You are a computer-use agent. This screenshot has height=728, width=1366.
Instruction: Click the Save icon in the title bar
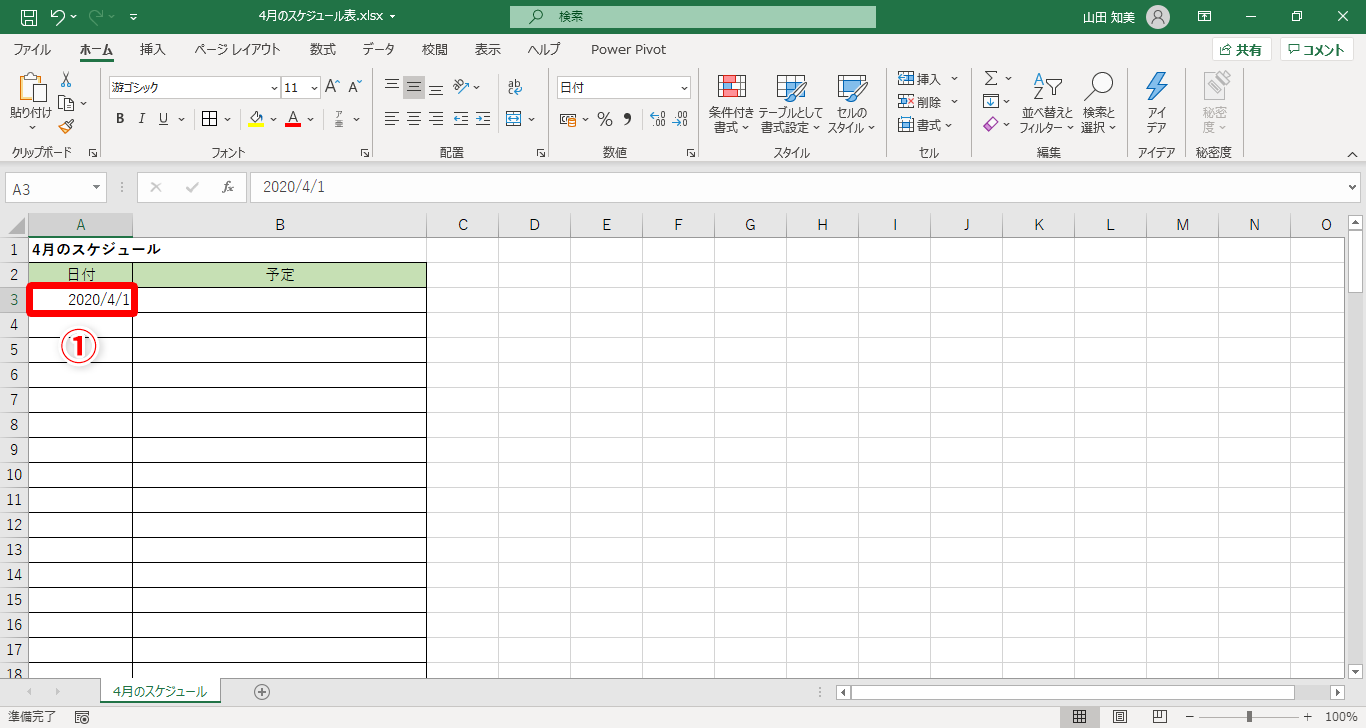[x=29, y=17]
